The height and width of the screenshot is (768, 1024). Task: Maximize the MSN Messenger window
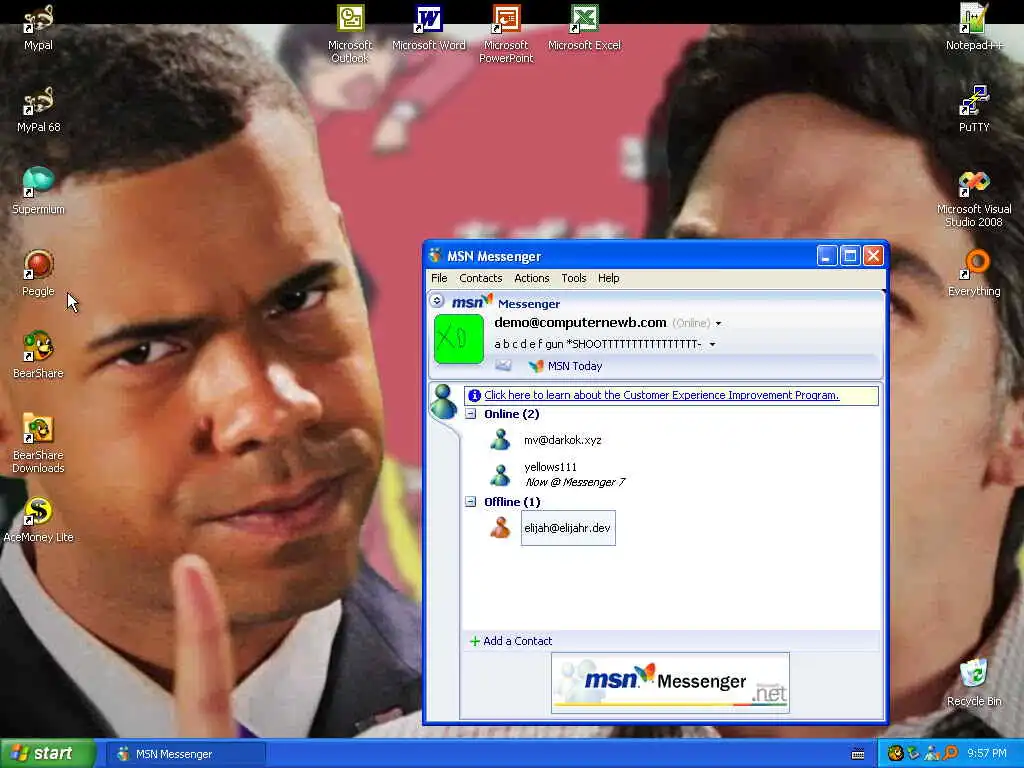tap(850, 256)
